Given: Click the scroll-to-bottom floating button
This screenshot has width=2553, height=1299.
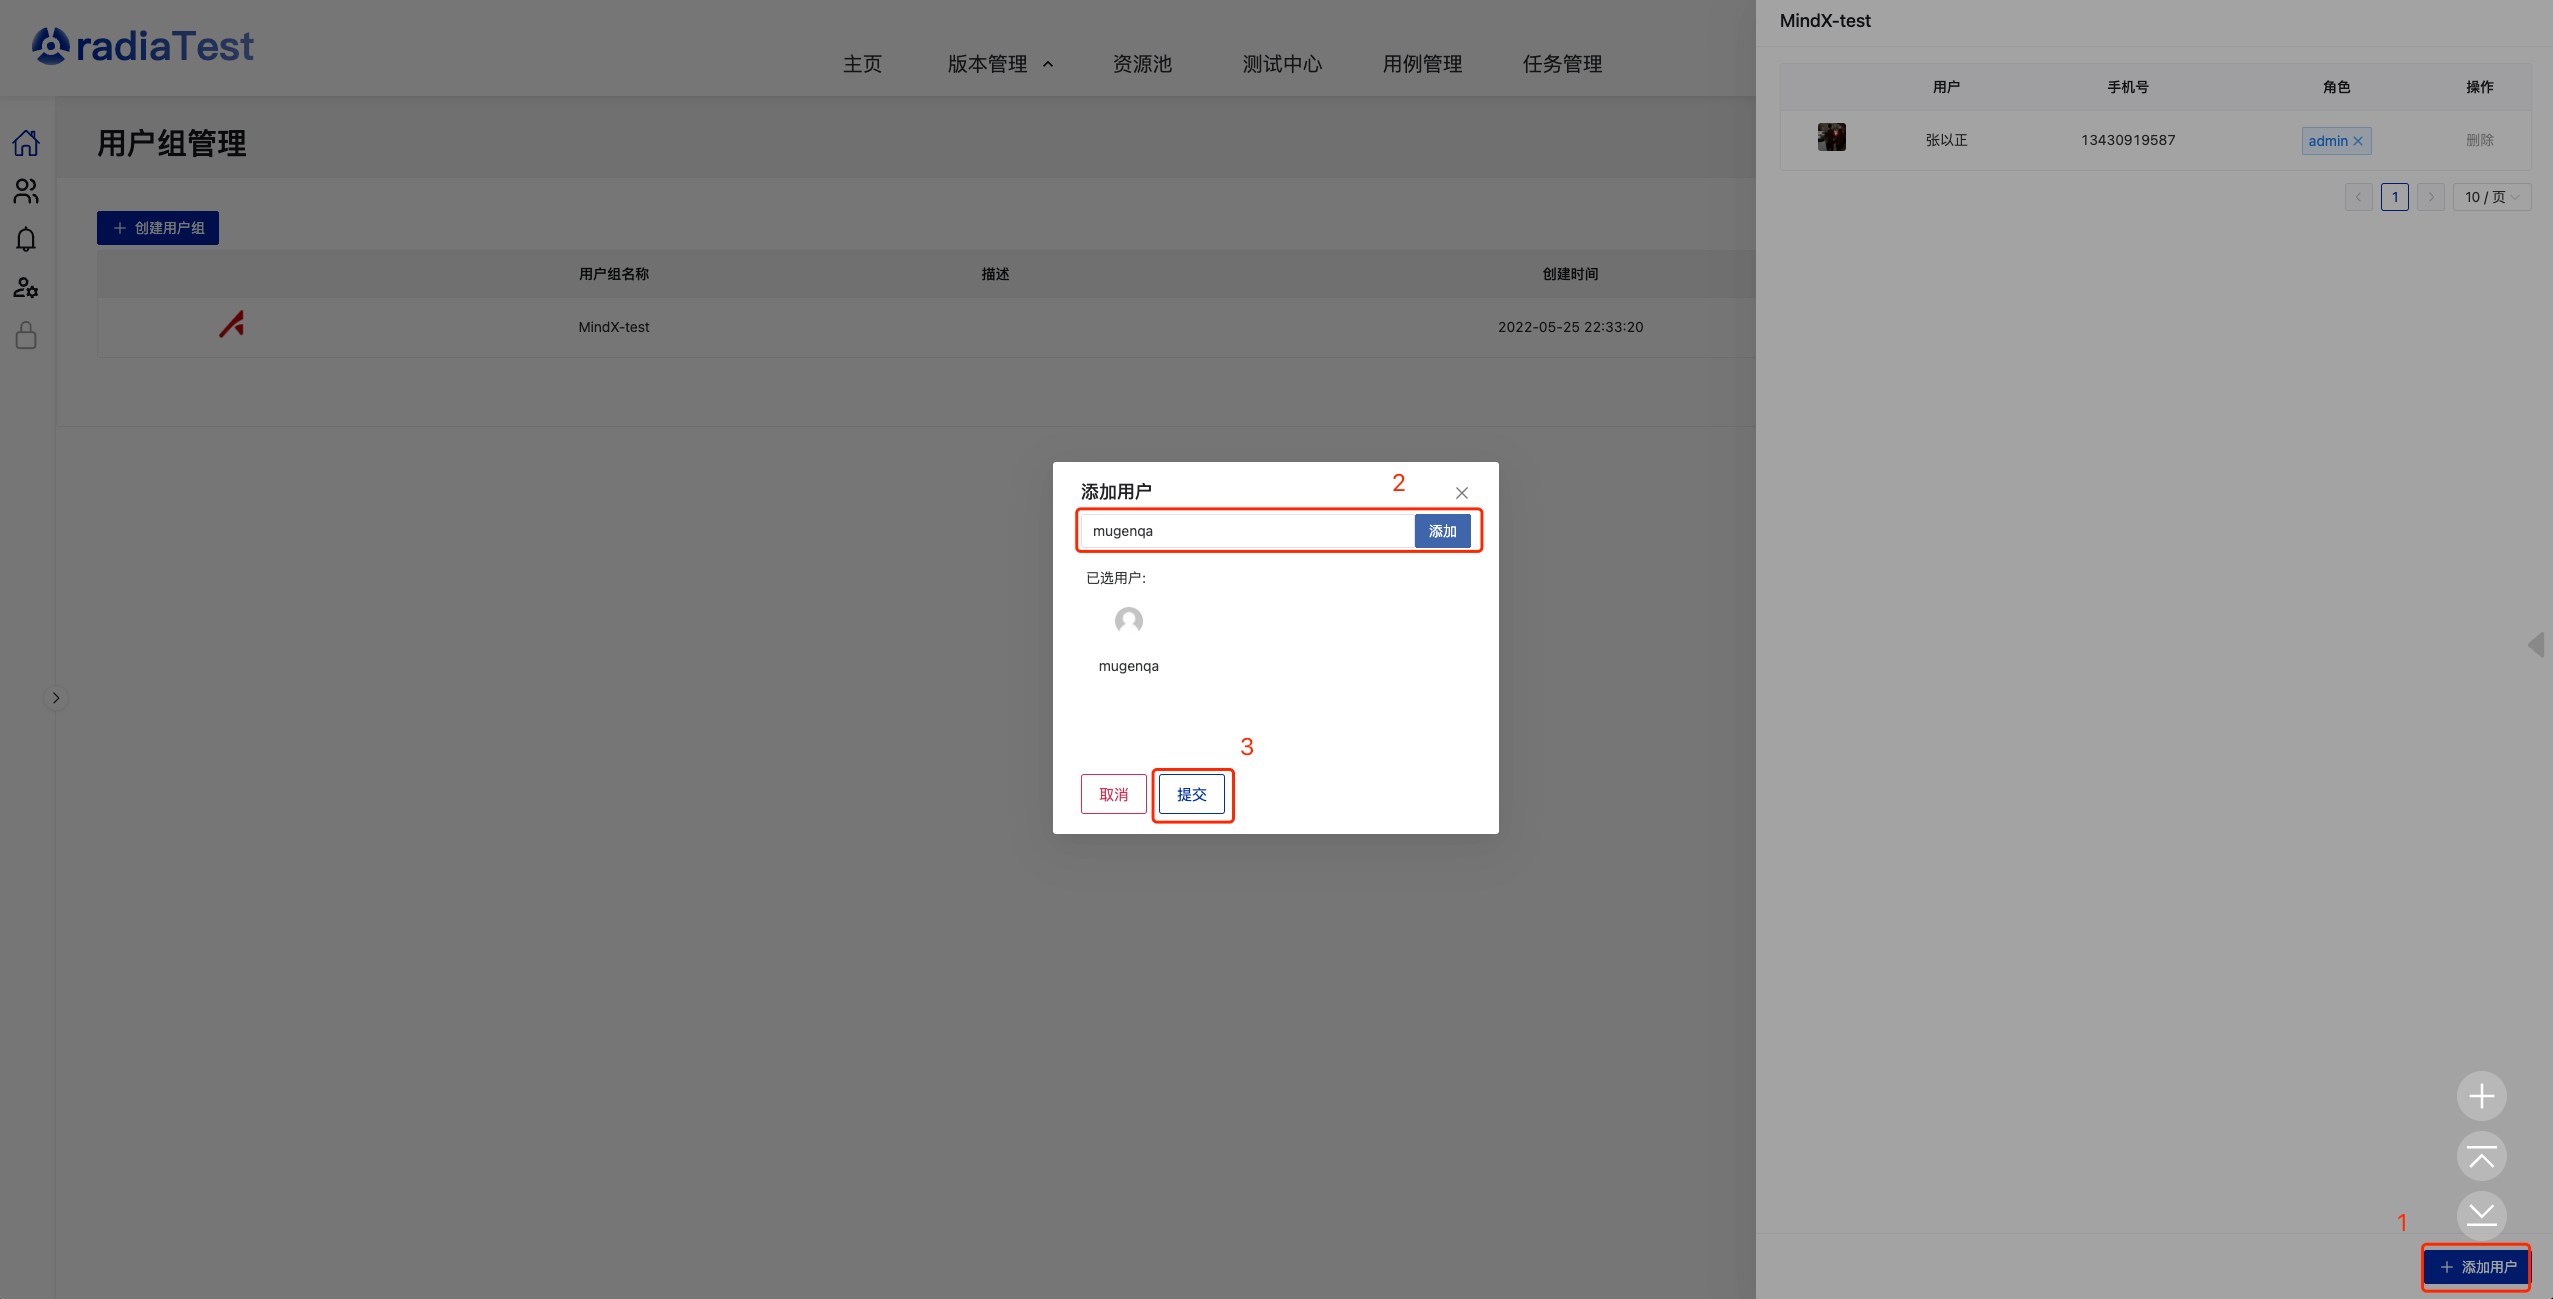Looking at the screenshot, I should point(2481,1215).
